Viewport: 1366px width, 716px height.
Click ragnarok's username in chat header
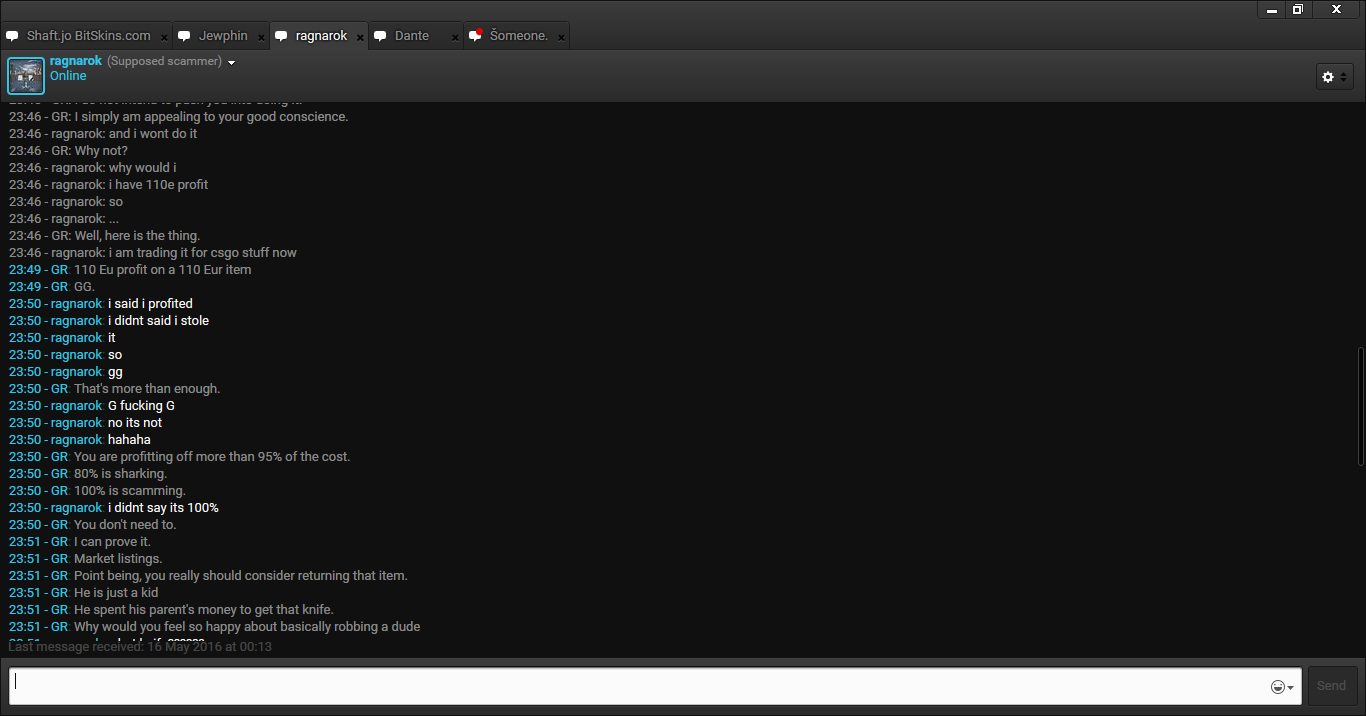(x=76, y=61)
